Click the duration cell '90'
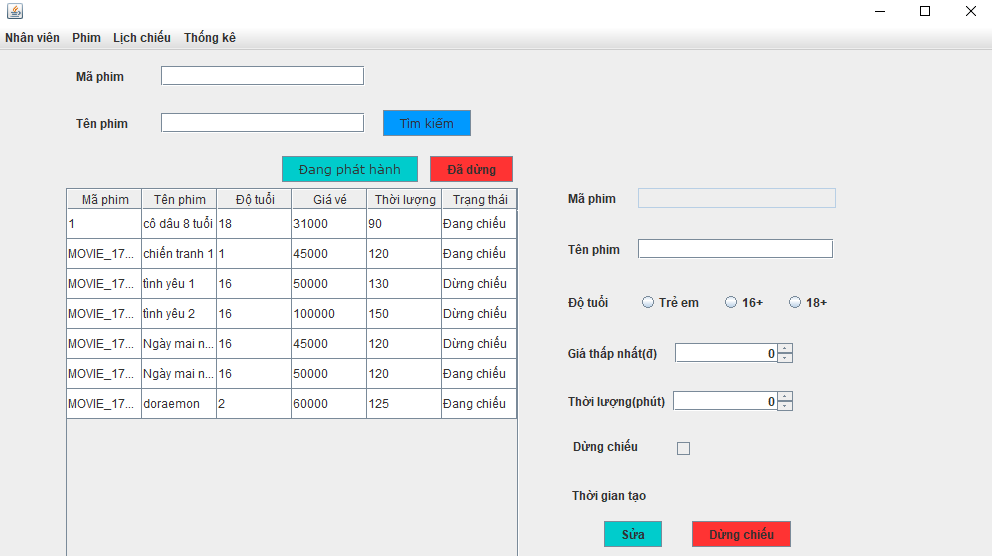992x556 pixels. [x=404, y=224]
